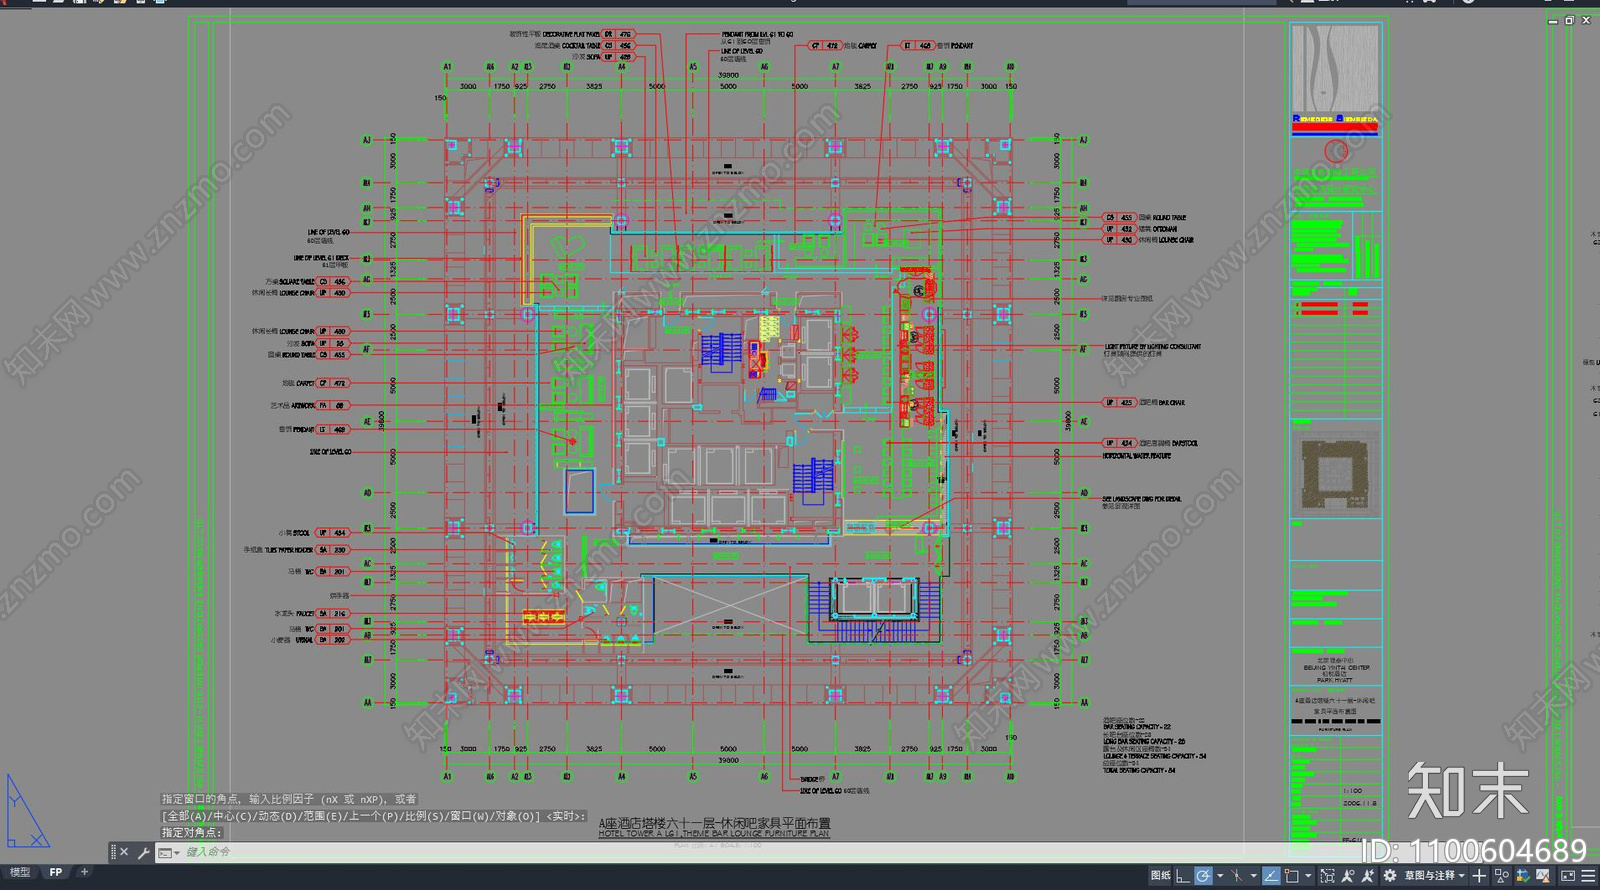Viewport: 1600px width, 890px height.
Task: Open workspace switching gear icon
Action: click(1390, 876)
